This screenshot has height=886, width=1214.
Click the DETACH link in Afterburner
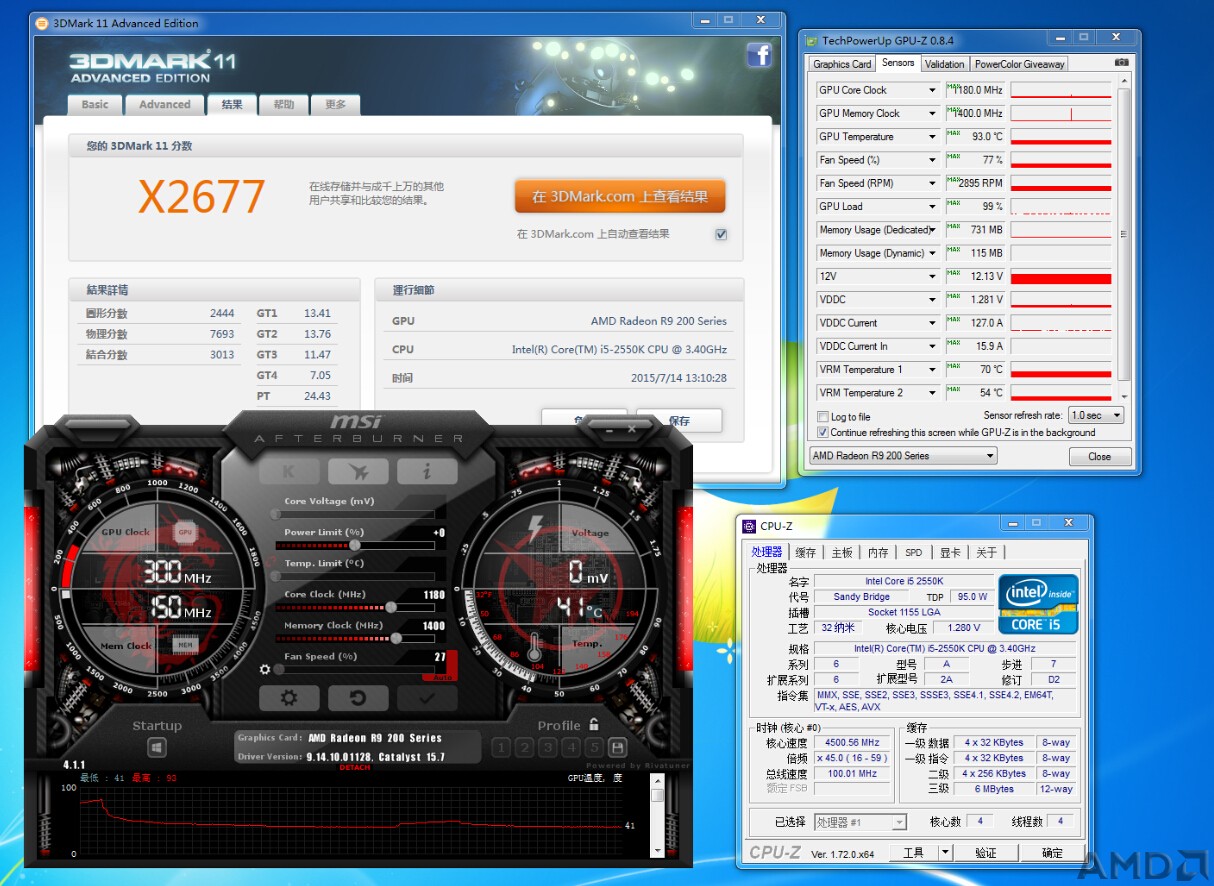pyautogui.click(x=355, y=768)
